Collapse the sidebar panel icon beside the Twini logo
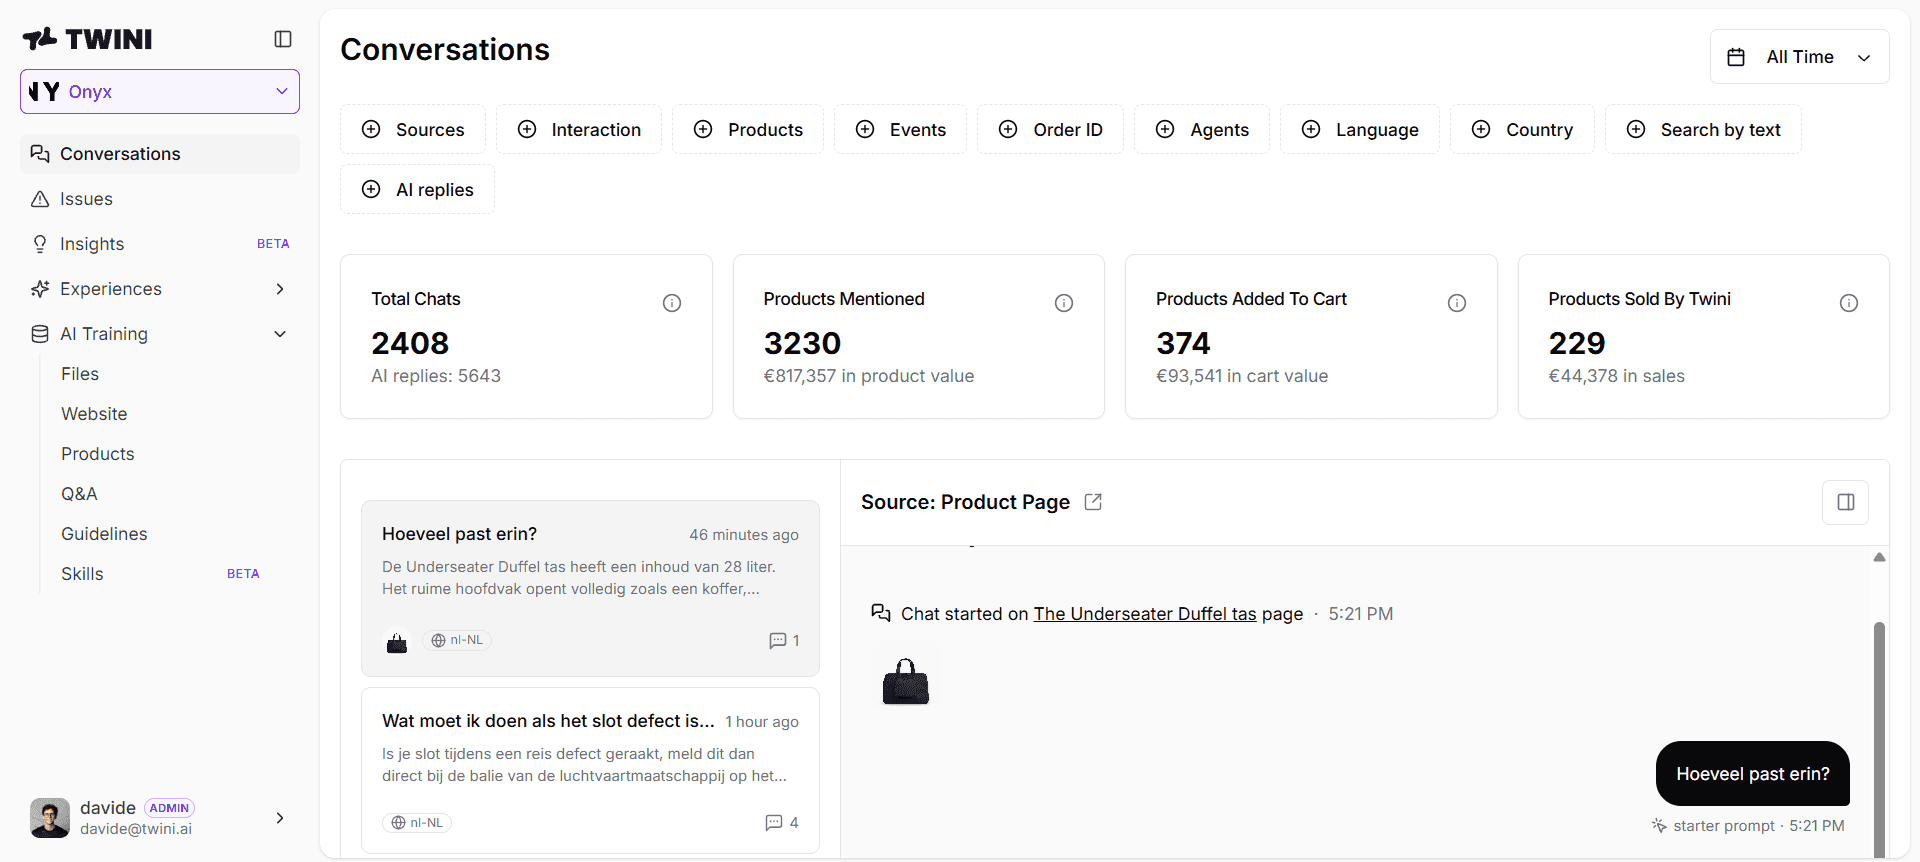This screenshot has height=862, width=1920. [x=283, y=39]
